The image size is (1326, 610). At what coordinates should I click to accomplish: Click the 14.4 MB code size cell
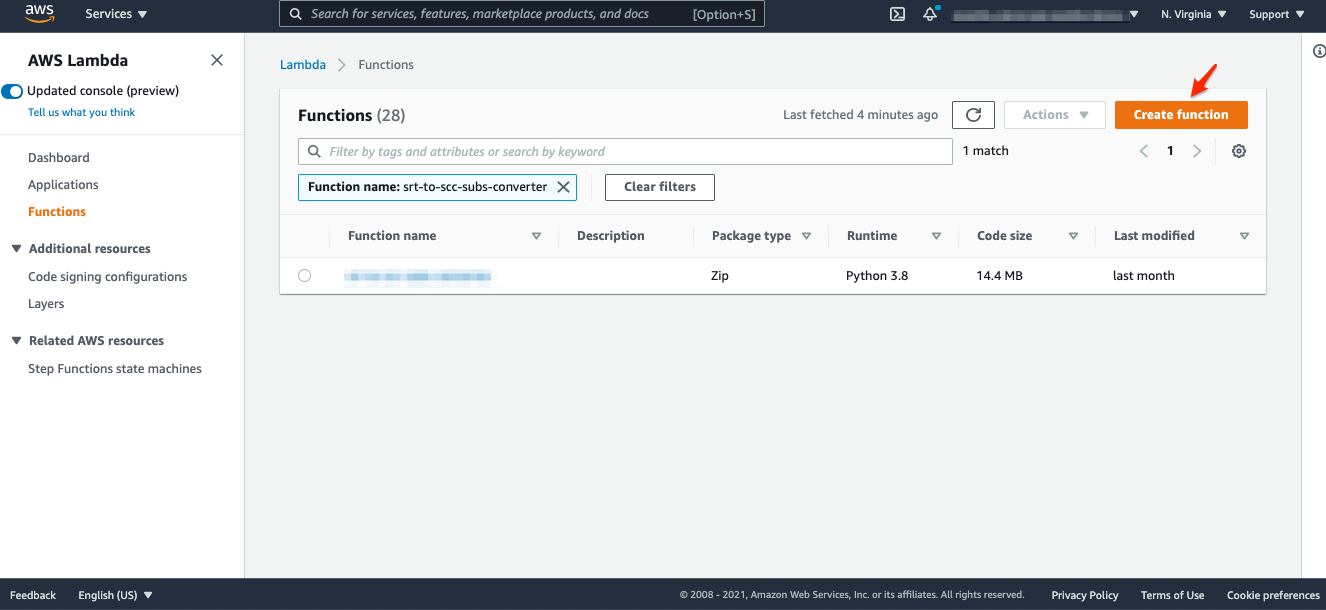[x=1000, y=275]
